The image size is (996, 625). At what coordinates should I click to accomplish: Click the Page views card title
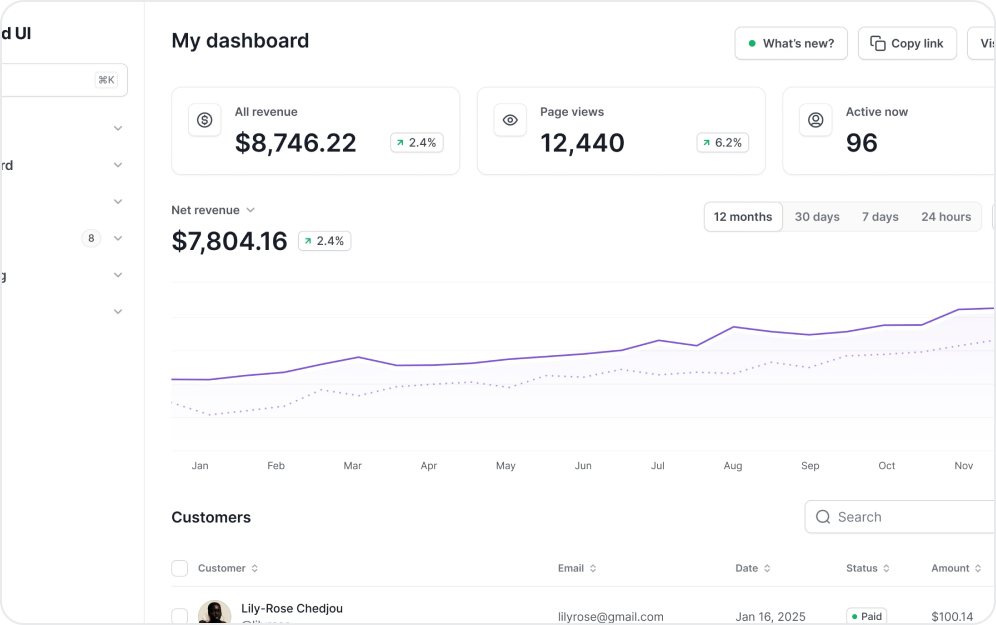[x=572, y=112]
